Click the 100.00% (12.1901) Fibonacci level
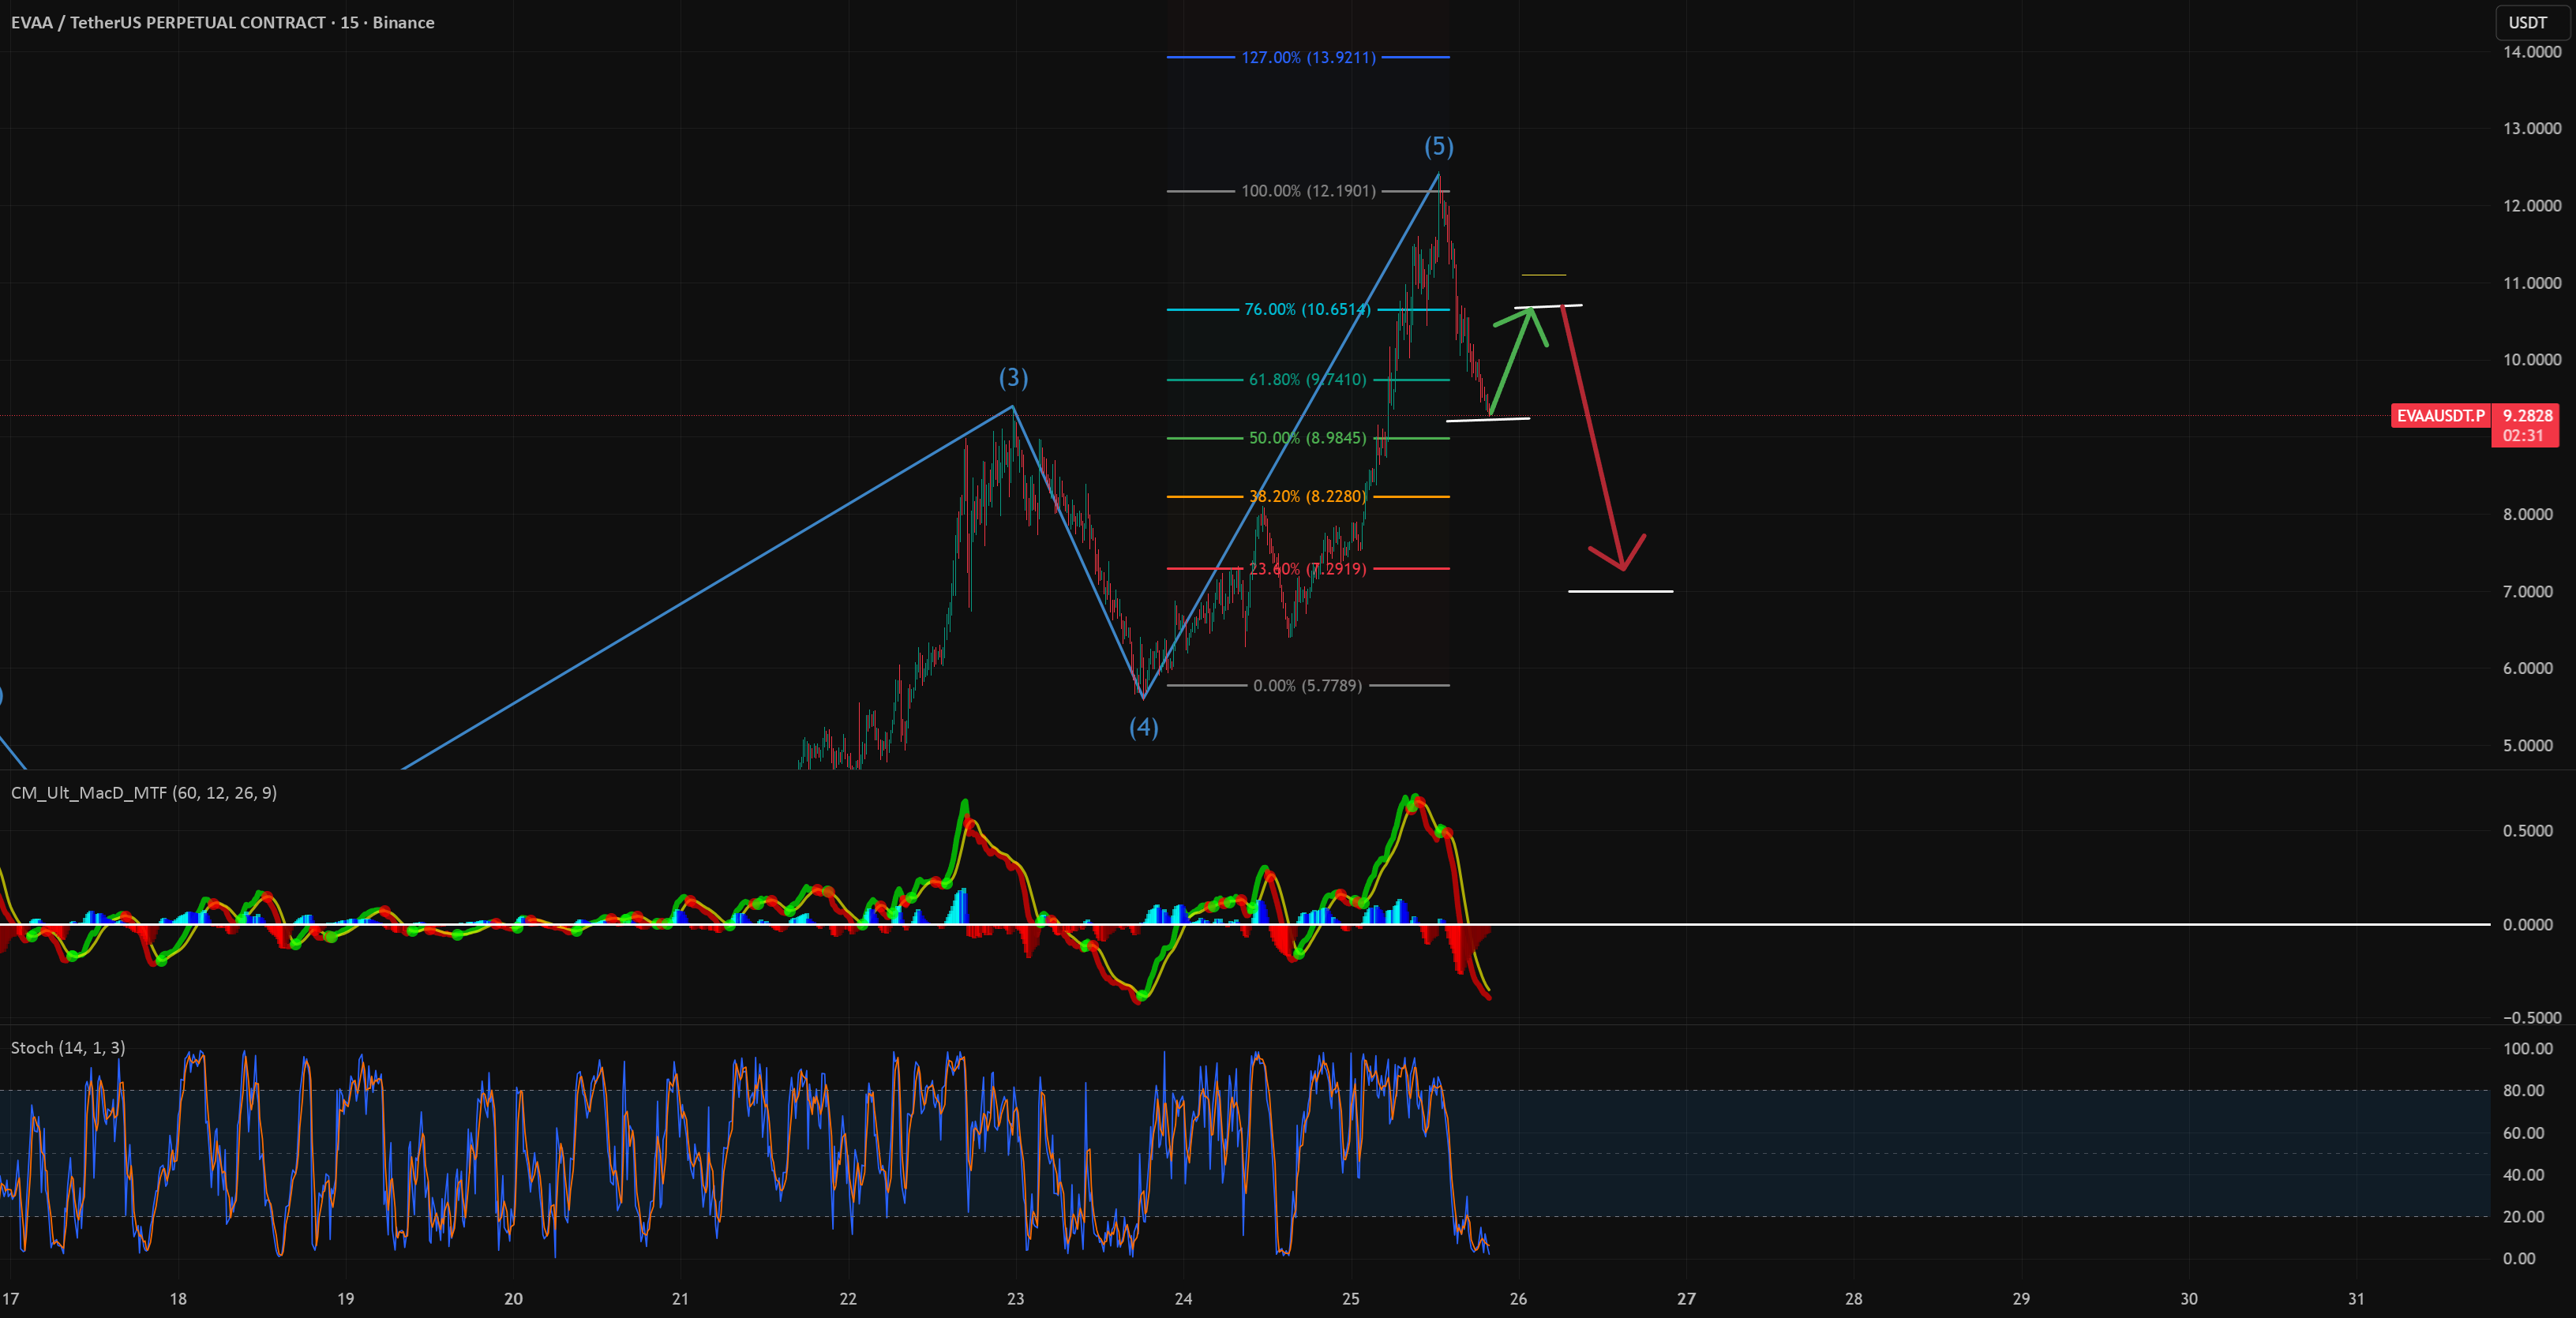2576x1318 pixels. pos(1308,191)
